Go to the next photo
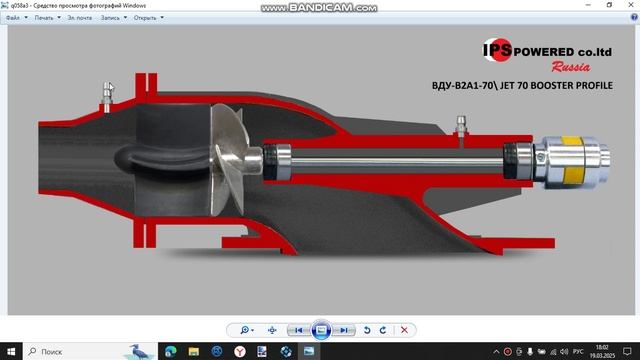The image size is (640, 360). pos(344,330)
